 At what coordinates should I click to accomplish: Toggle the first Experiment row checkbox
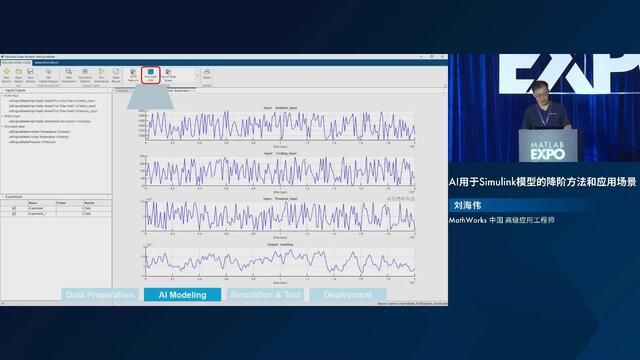click(x=14, y=208)
